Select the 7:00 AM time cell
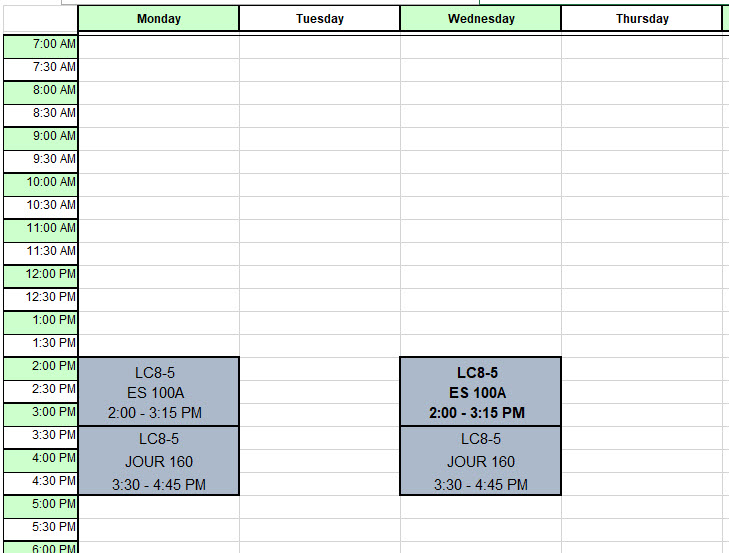The width and height of the screenshot is (729, 553). click(41, 47)
